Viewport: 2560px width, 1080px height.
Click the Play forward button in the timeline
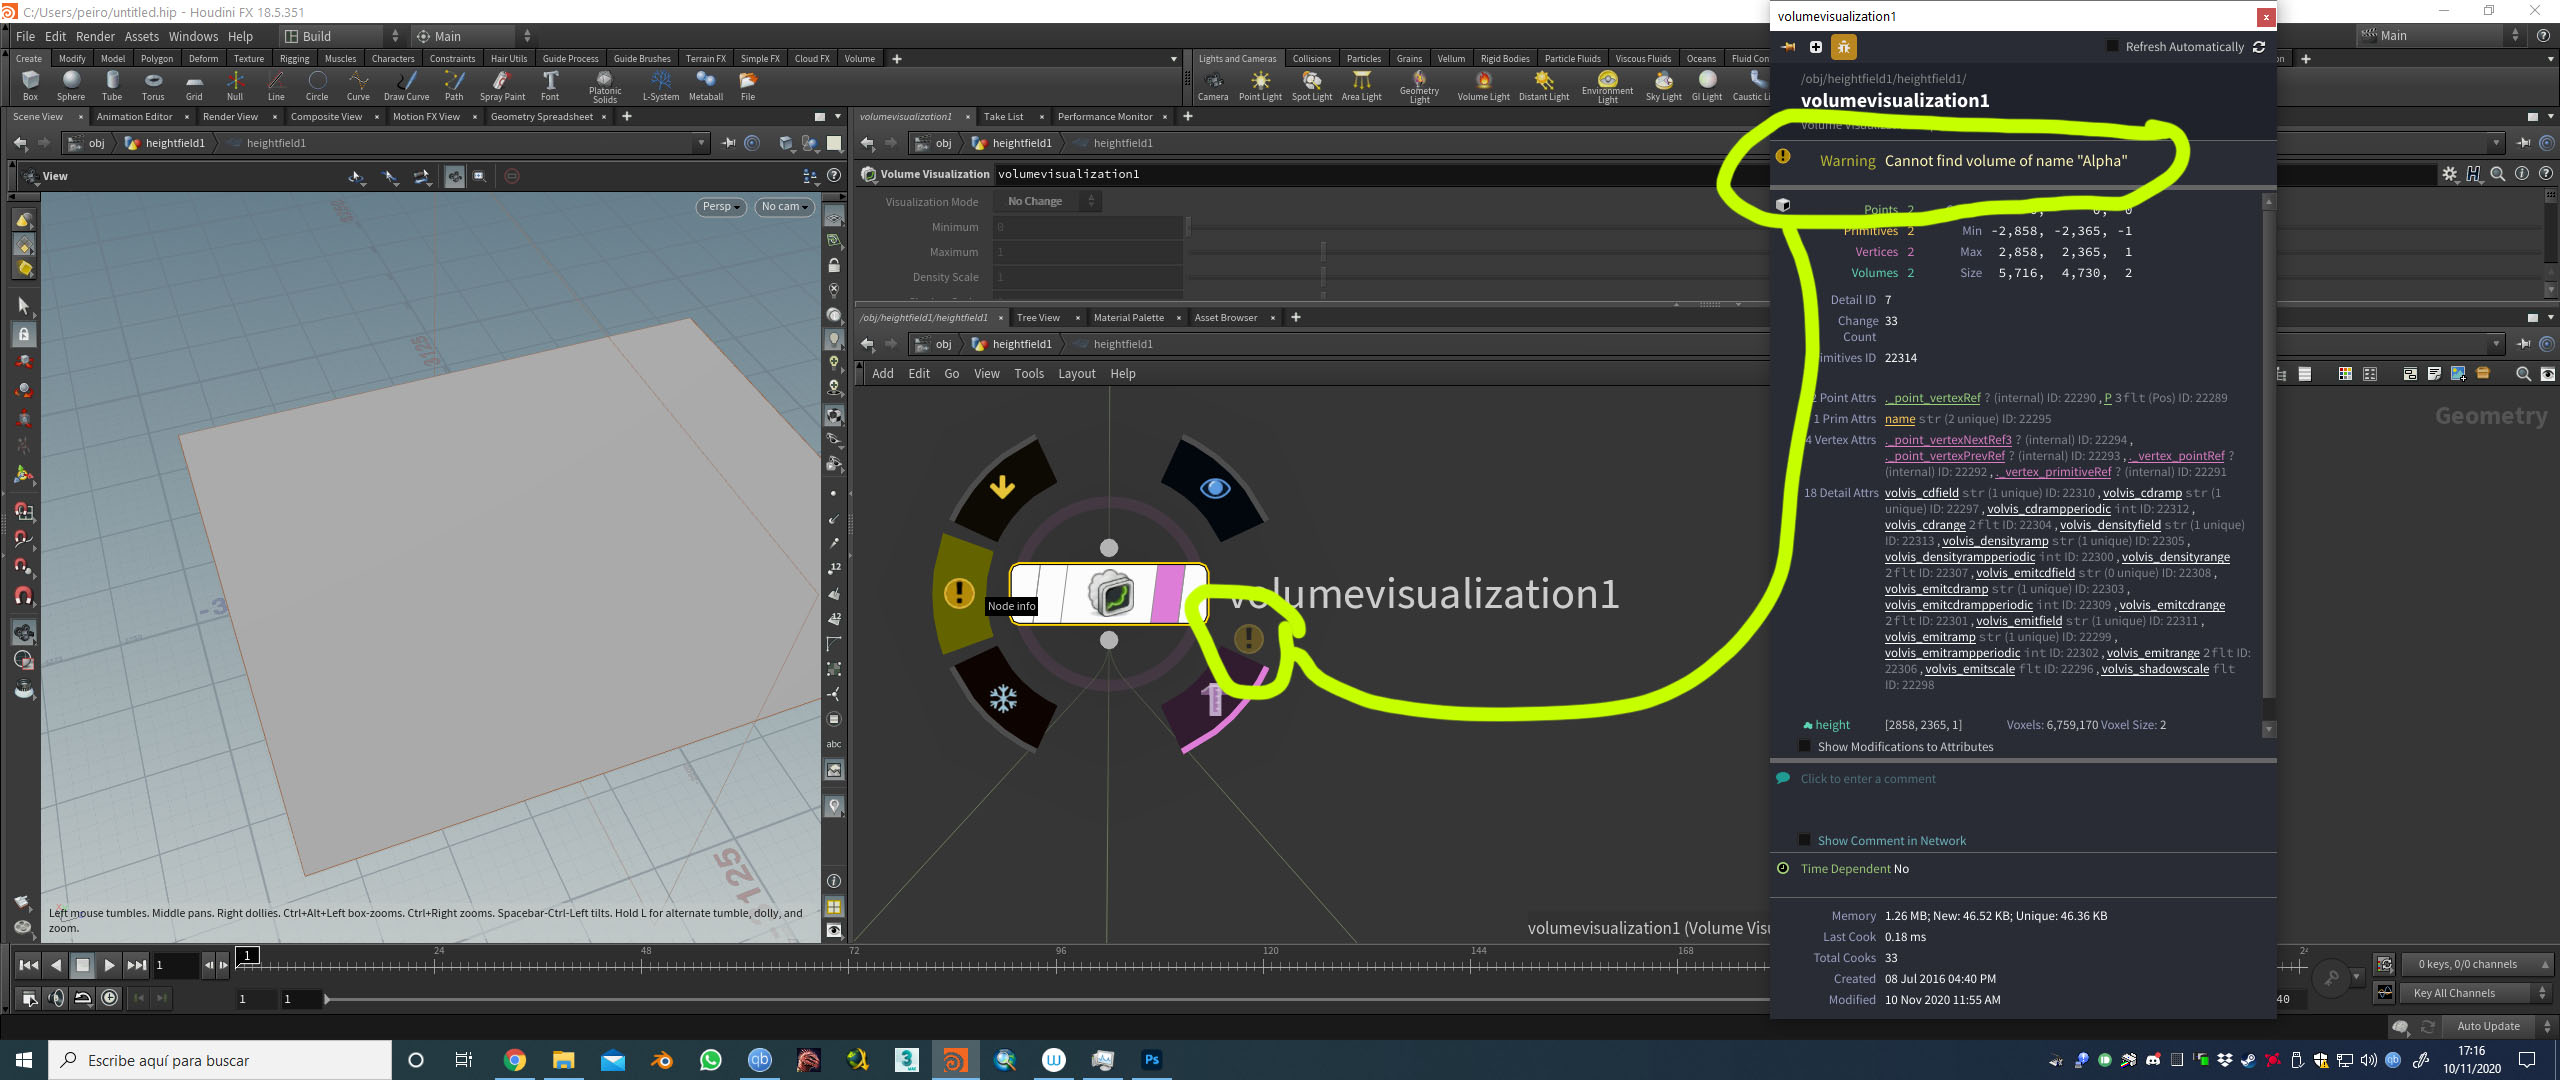pos(110,965)
